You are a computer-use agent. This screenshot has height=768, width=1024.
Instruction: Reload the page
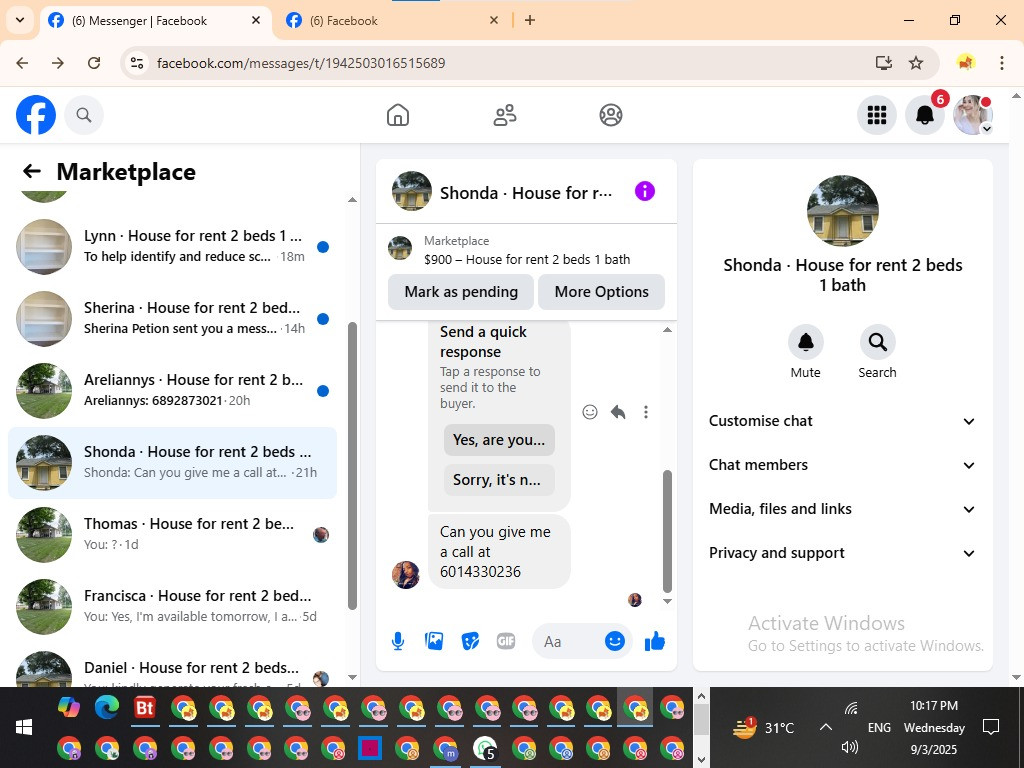click(94, 63)
